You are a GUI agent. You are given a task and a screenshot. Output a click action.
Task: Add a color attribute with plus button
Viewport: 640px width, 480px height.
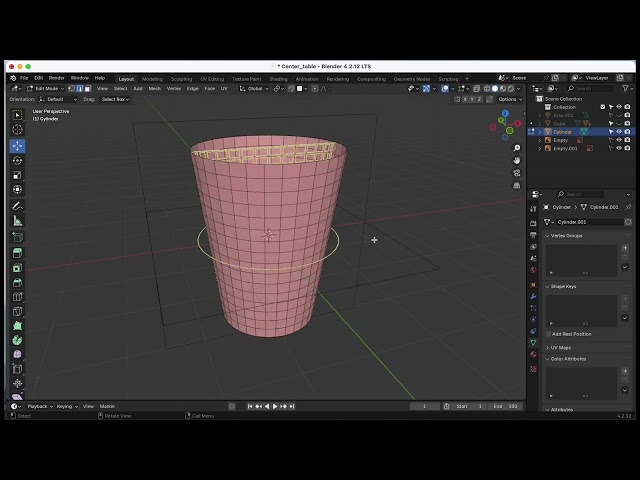tap(625, 371)
